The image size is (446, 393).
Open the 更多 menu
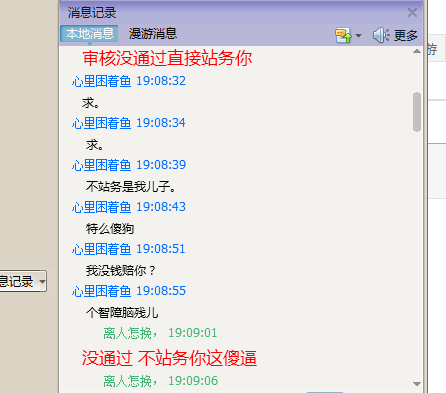coord(406,35)
